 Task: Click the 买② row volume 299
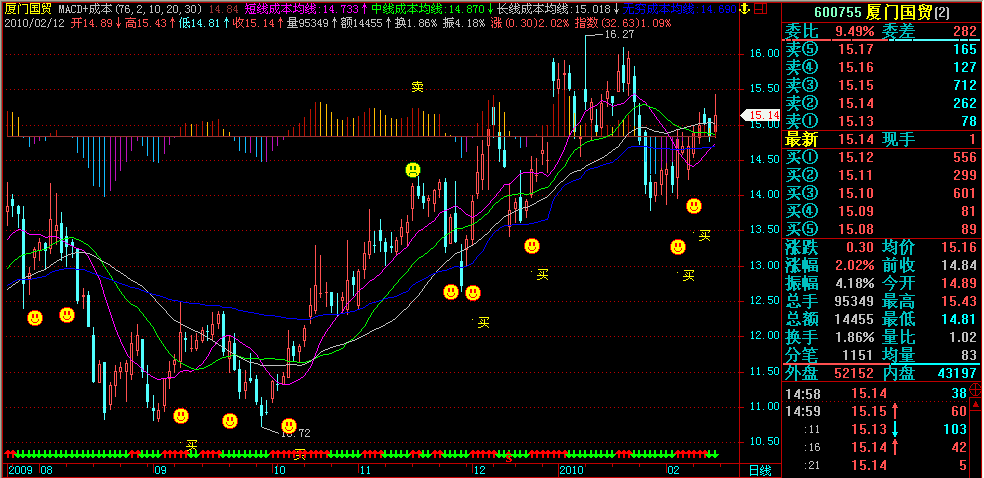click(x=966, y=176)
